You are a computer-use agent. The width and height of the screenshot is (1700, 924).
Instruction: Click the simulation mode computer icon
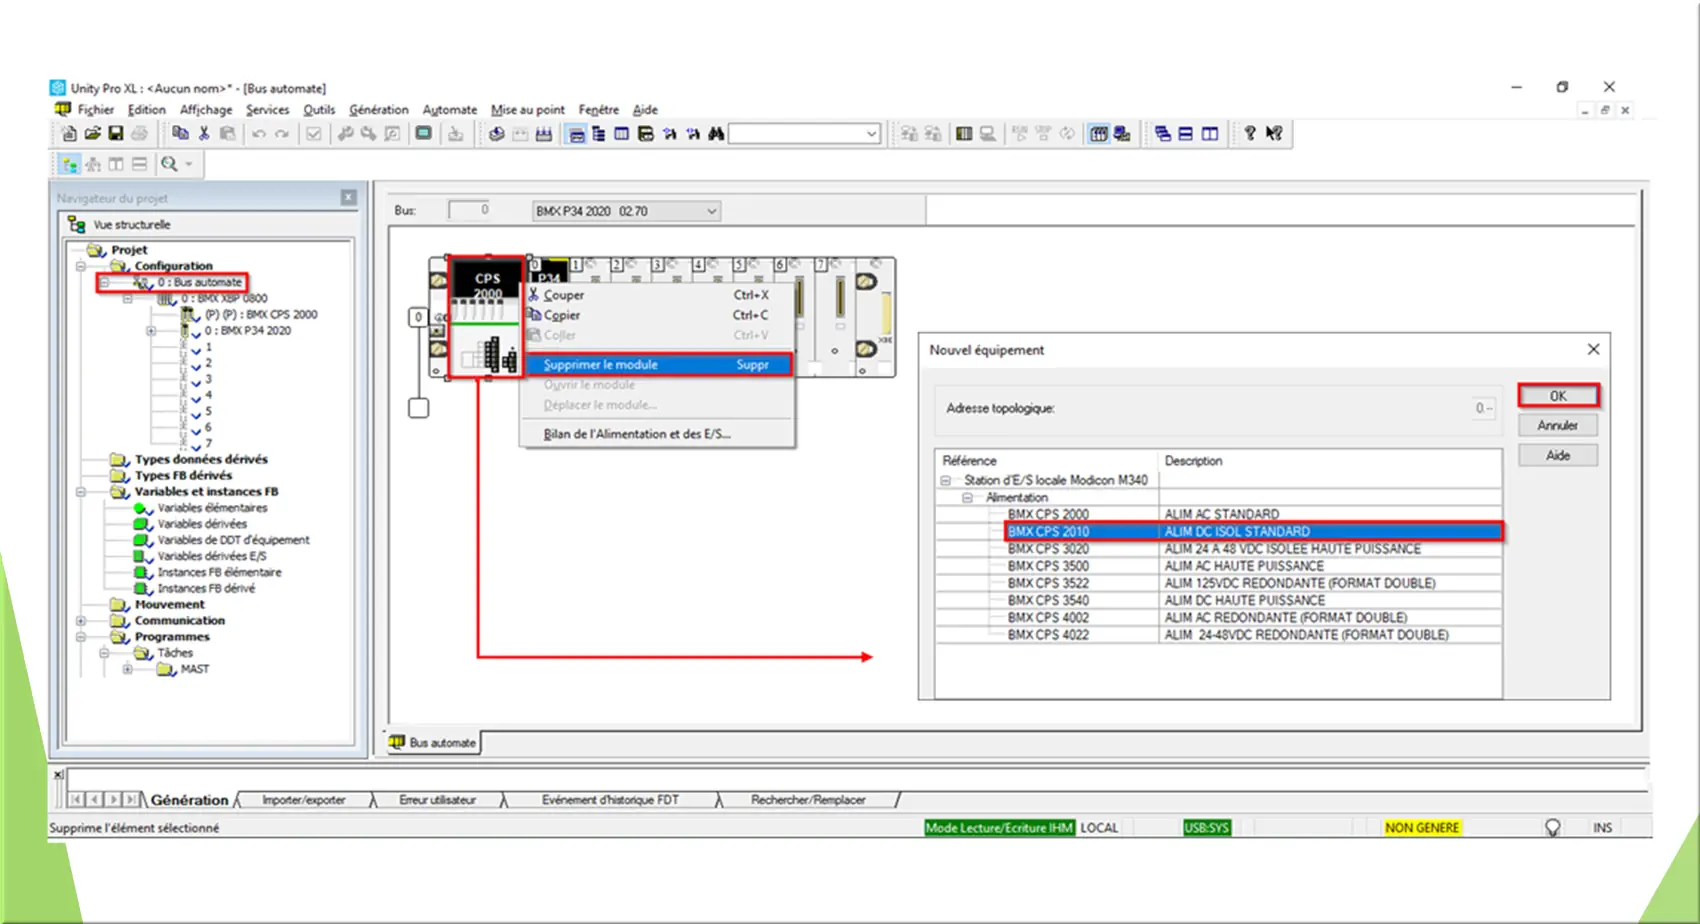tap(1122, 134)
